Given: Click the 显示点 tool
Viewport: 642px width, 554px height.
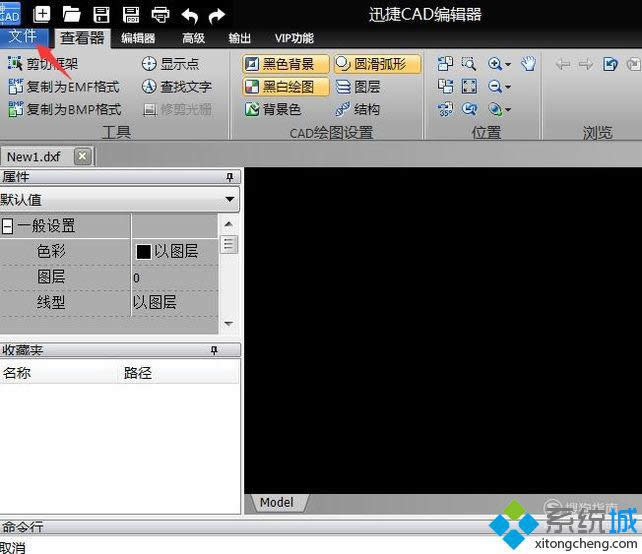Looking at the screenshot, I should (170, 64).
